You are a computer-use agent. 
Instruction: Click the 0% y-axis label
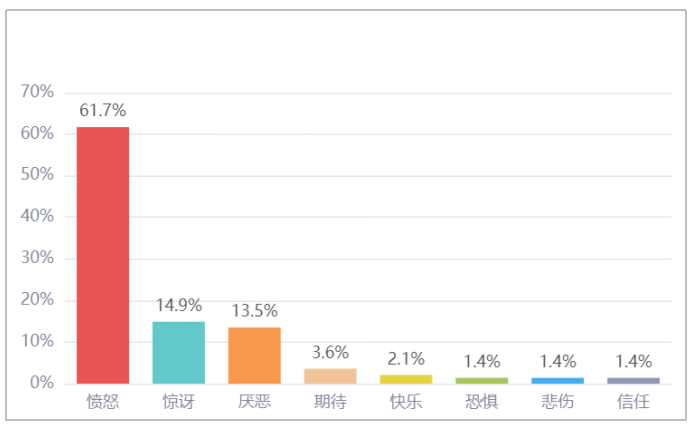(x=42, y=382)
